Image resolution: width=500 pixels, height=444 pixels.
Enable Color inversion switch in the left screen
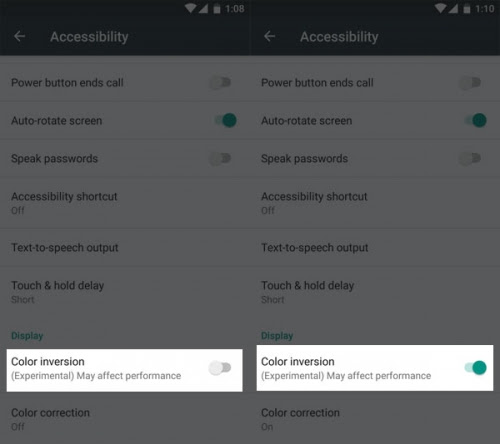220,368
